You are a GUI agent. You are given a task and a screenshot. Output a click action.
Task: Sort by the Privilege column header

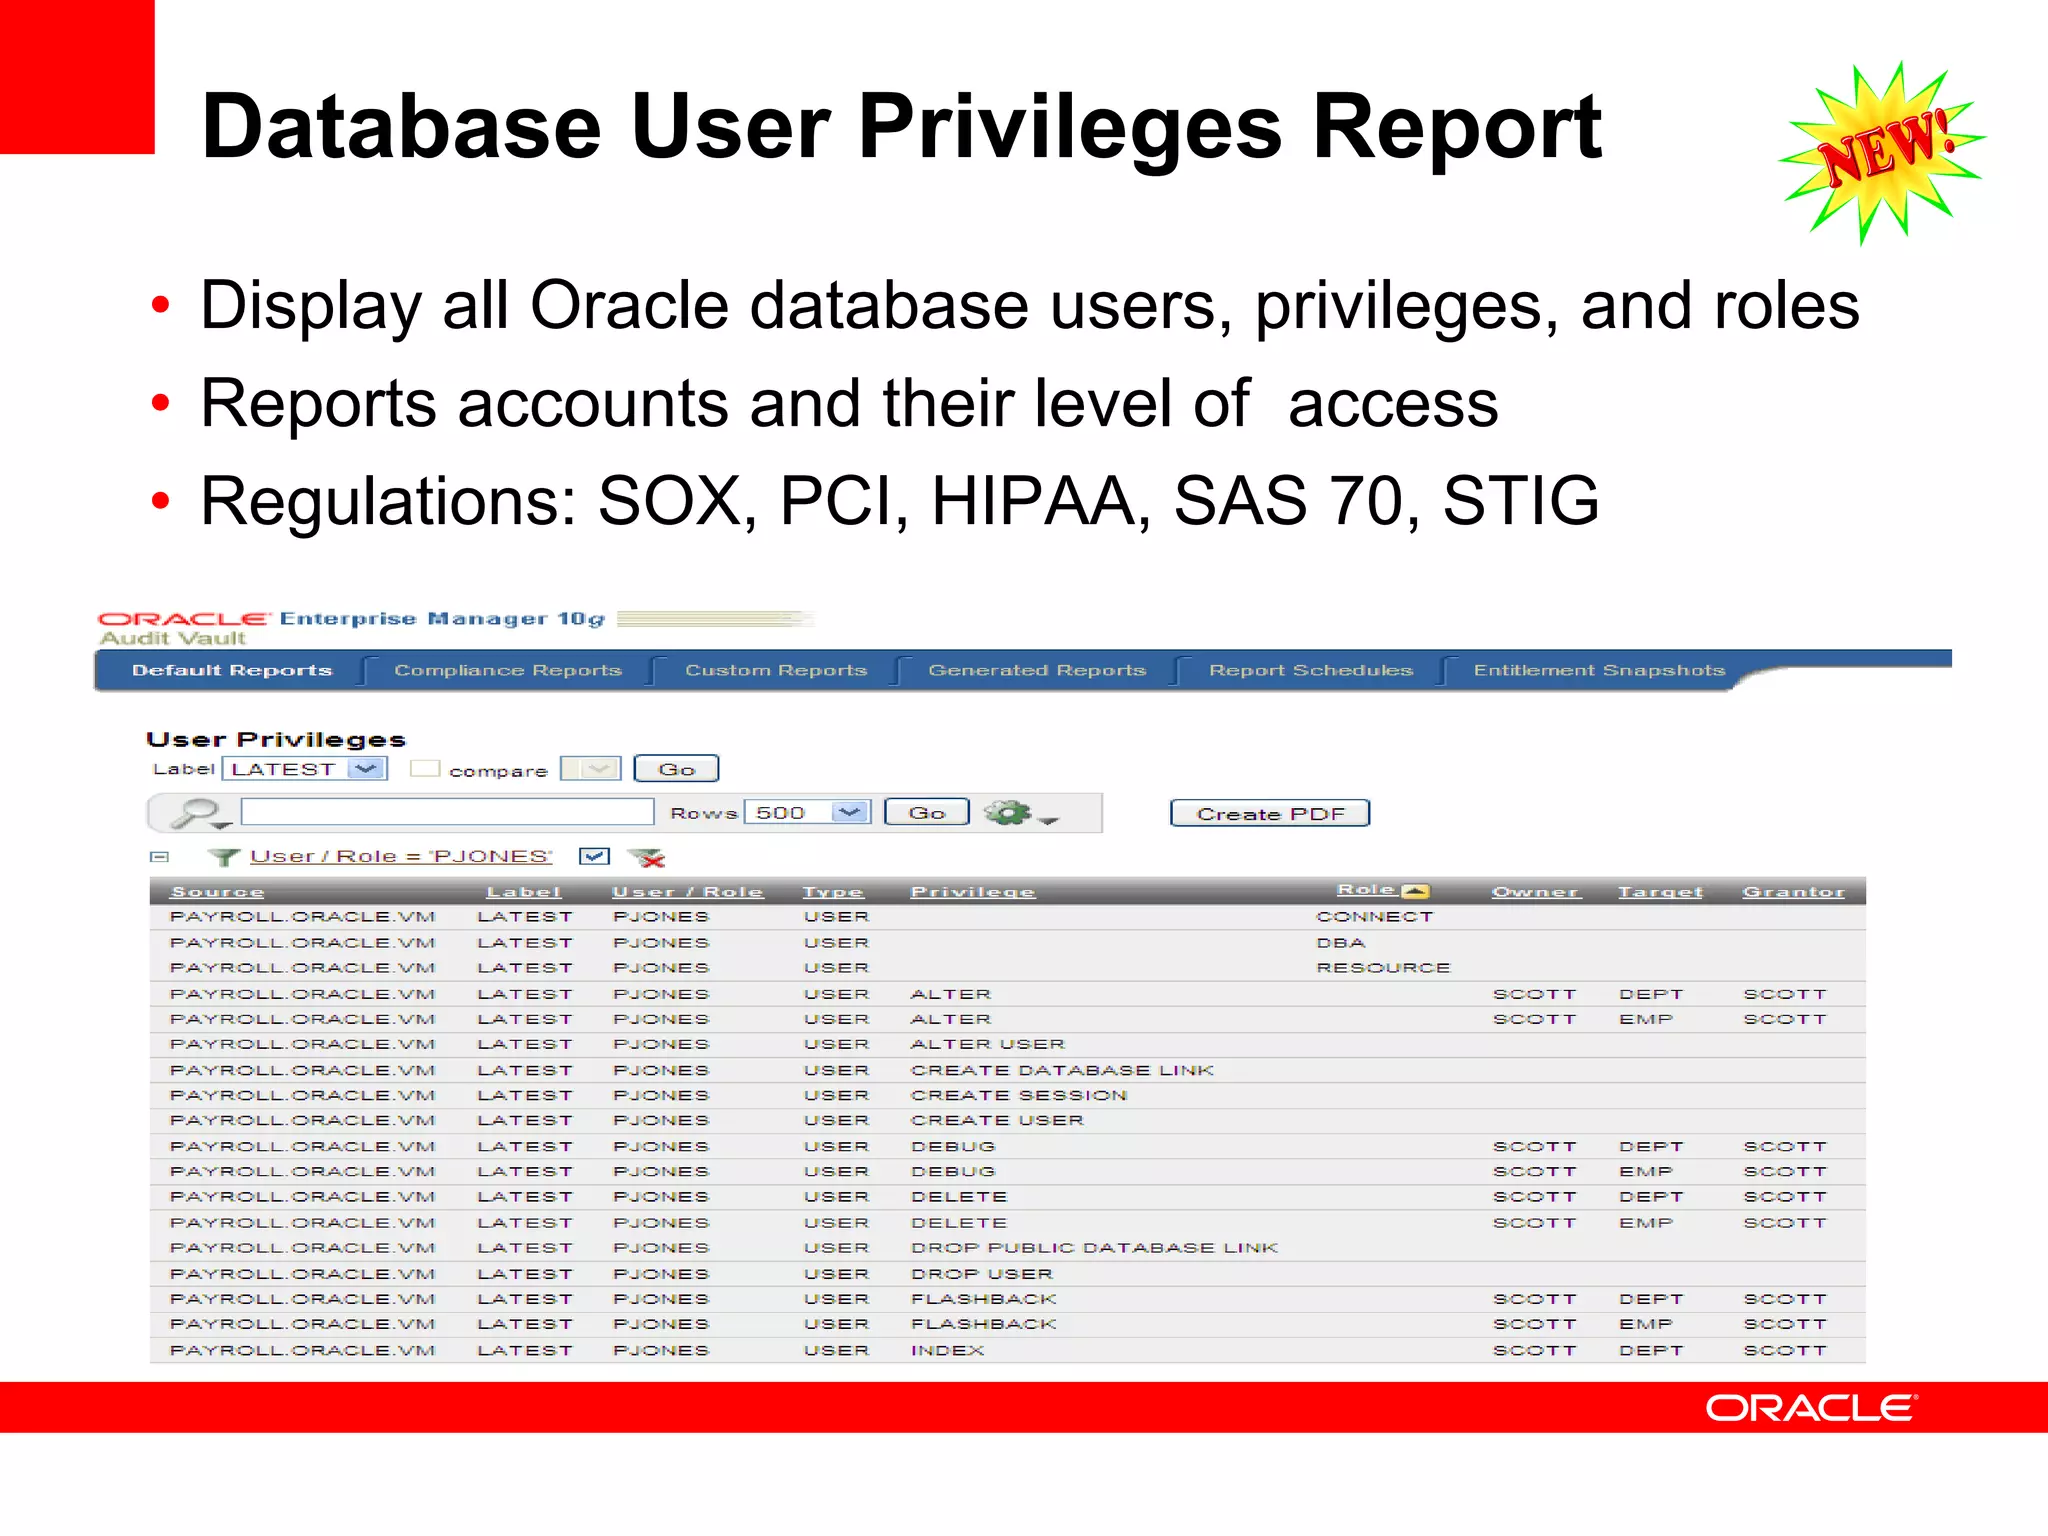[973, 891]
